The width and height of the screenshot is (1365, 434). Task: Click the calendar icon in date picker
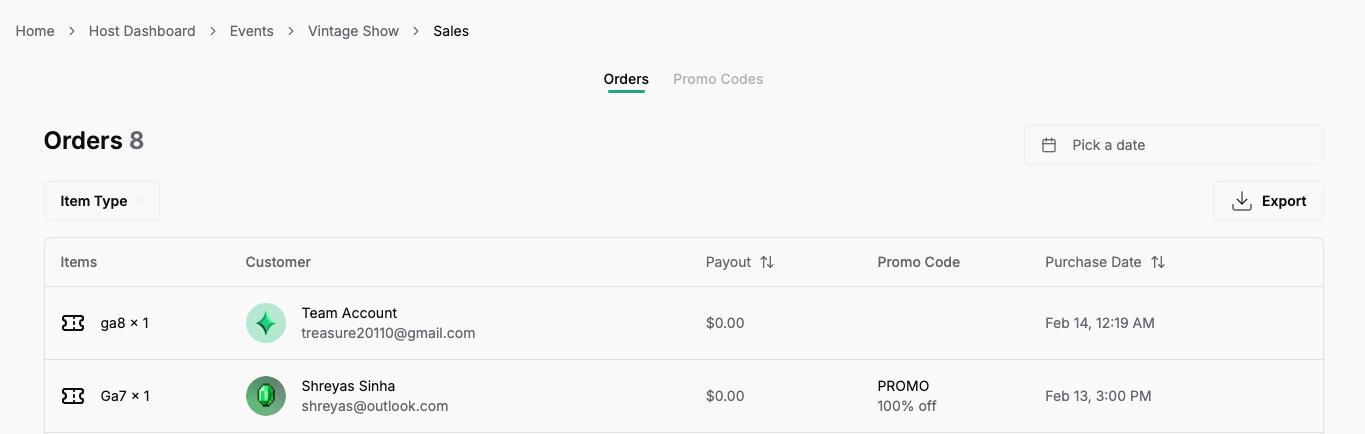(x=1049, y=145)
